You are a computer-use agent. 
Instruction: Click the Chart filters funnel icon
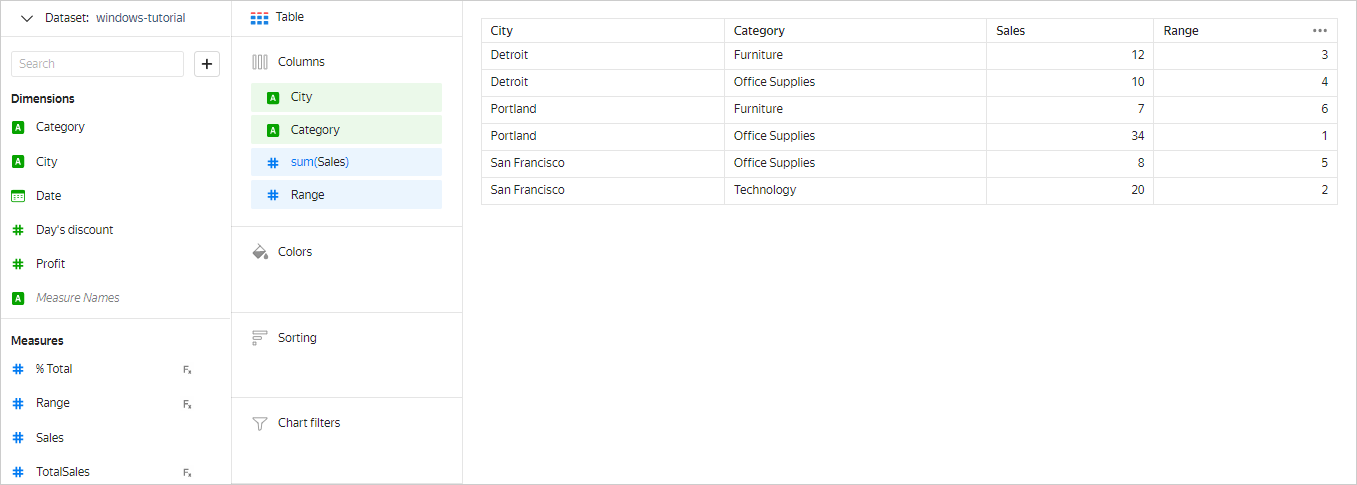click(260, 423)
